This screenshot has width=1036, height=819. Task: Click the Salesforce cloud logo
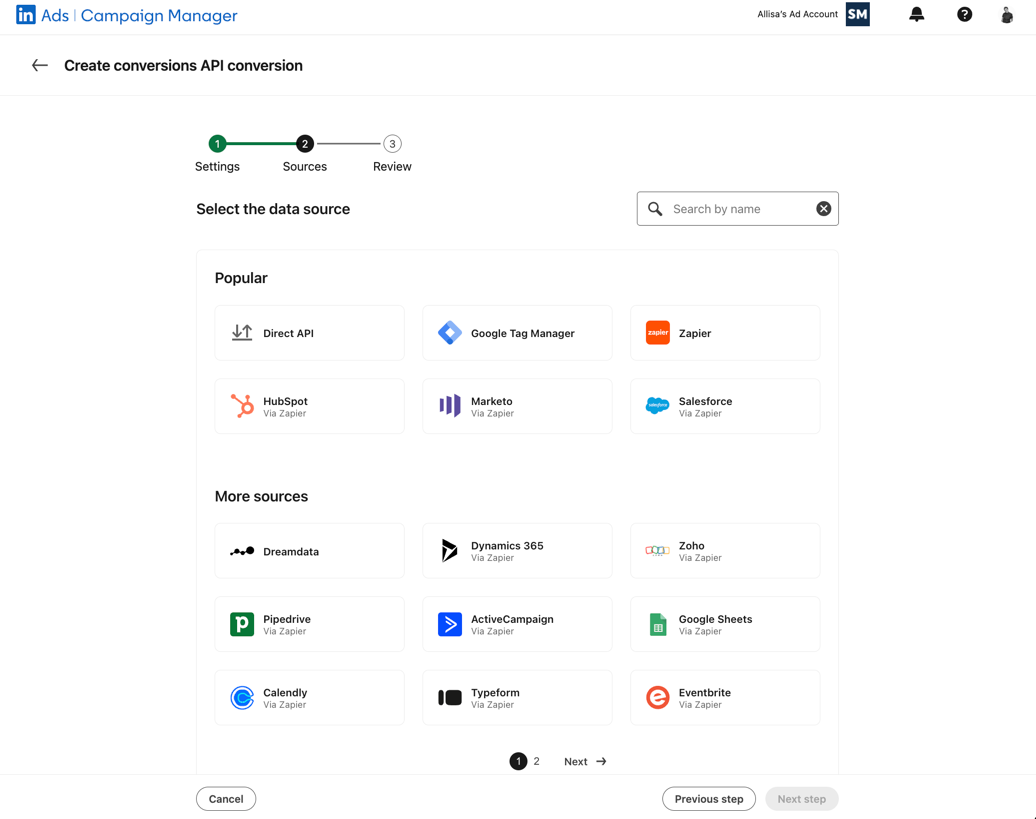coord(657,406)
